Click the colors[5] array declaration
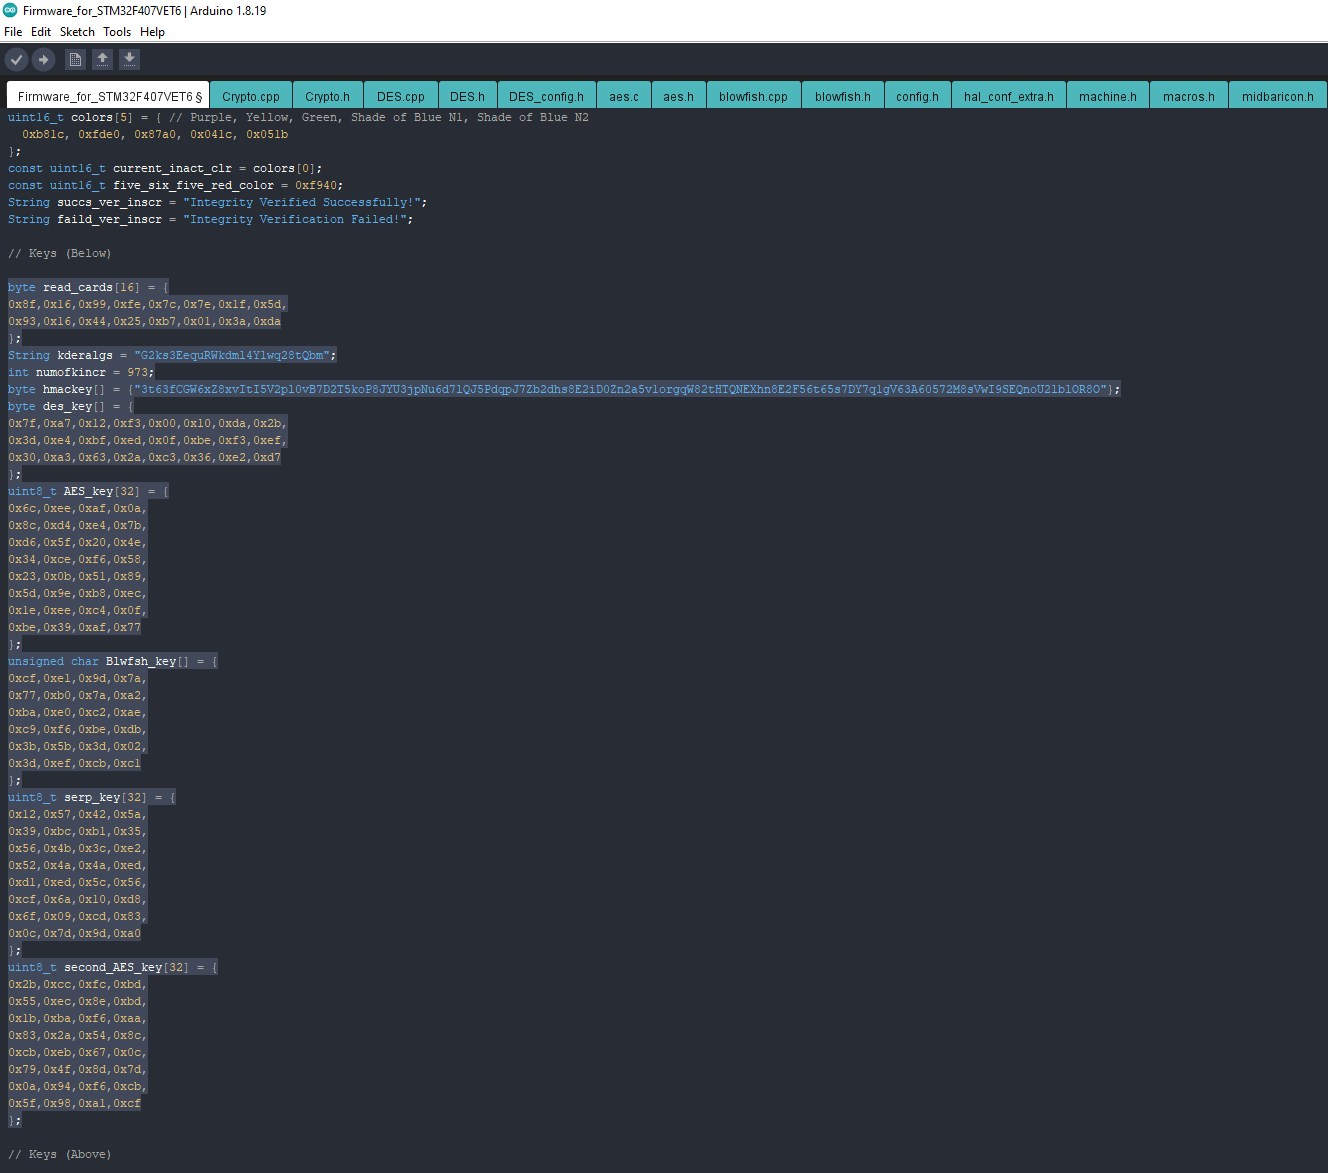This screenshot has width=1328, height=1173. point(298,117)
